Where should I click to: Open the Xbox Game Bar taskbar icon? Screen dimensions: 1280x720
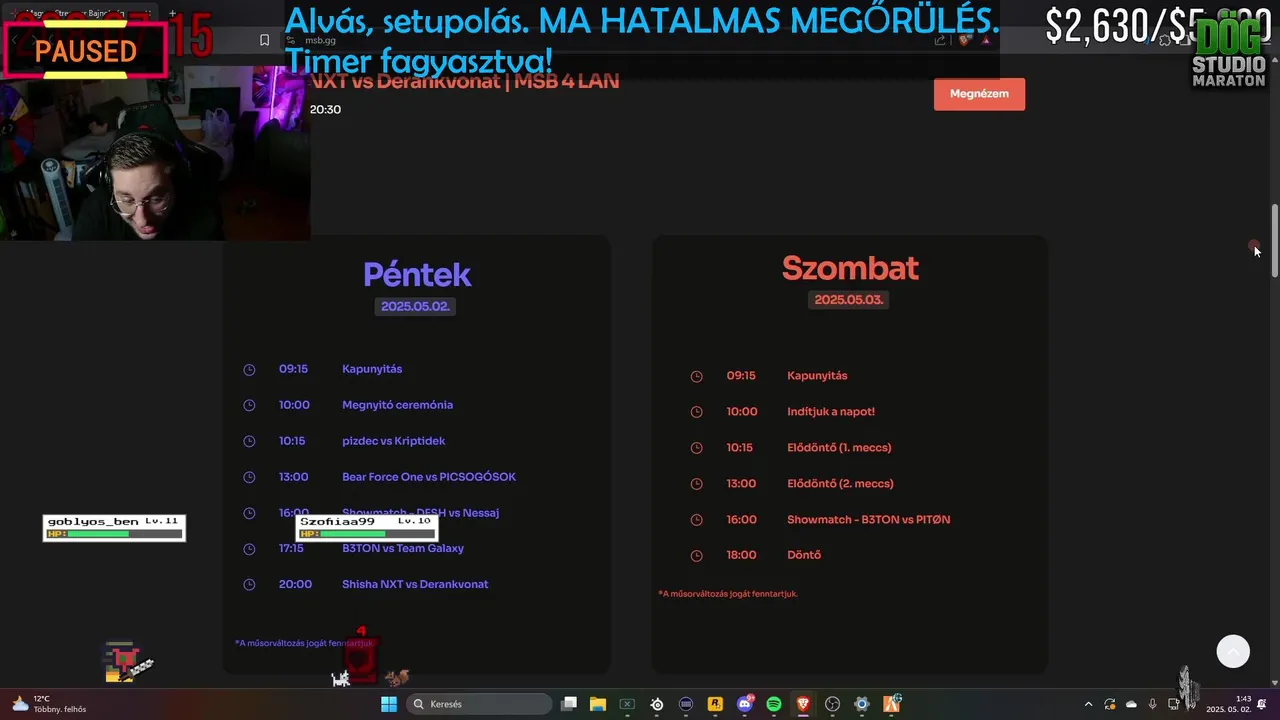pyautogui.click(x=627, y=704)
